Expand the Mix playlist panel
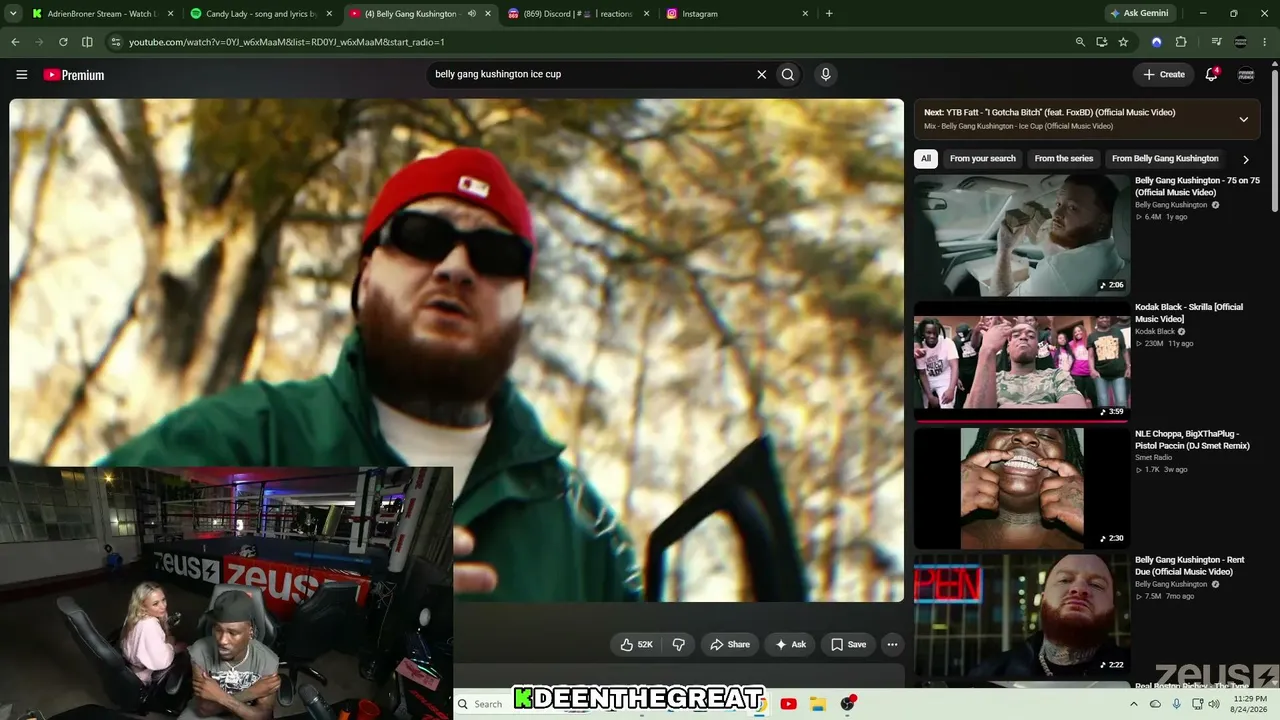 point(1243,119)
